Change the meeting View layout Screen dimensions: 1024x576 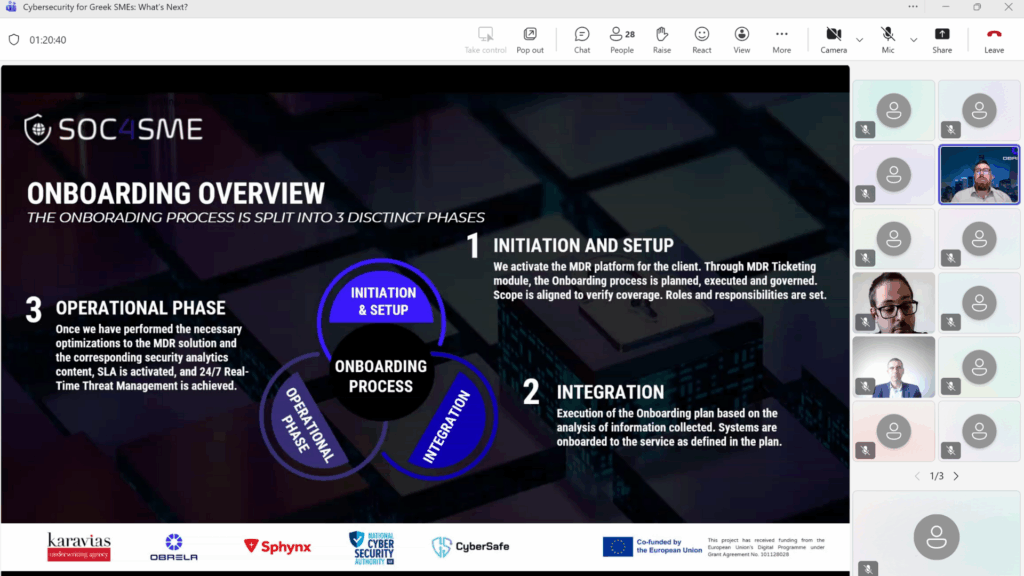pyautogui.click(x=742, y=39)
